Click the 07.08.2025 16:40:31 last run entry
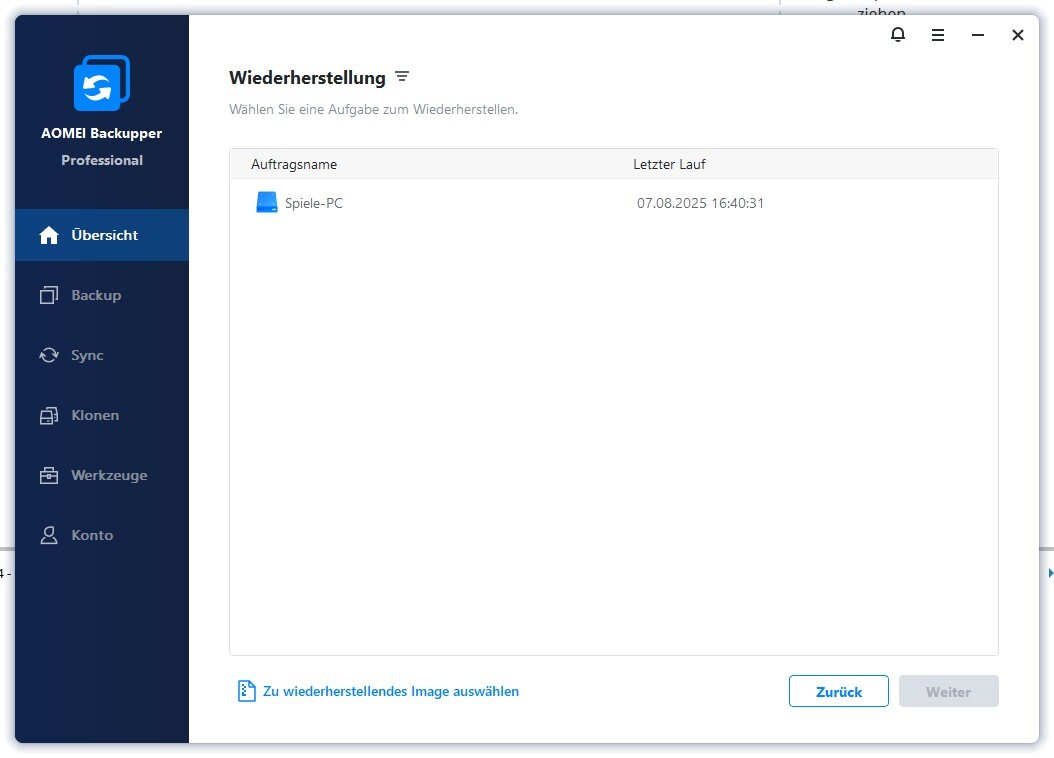This screenshot has width=1054, height=758. click(x=700, y=203)
